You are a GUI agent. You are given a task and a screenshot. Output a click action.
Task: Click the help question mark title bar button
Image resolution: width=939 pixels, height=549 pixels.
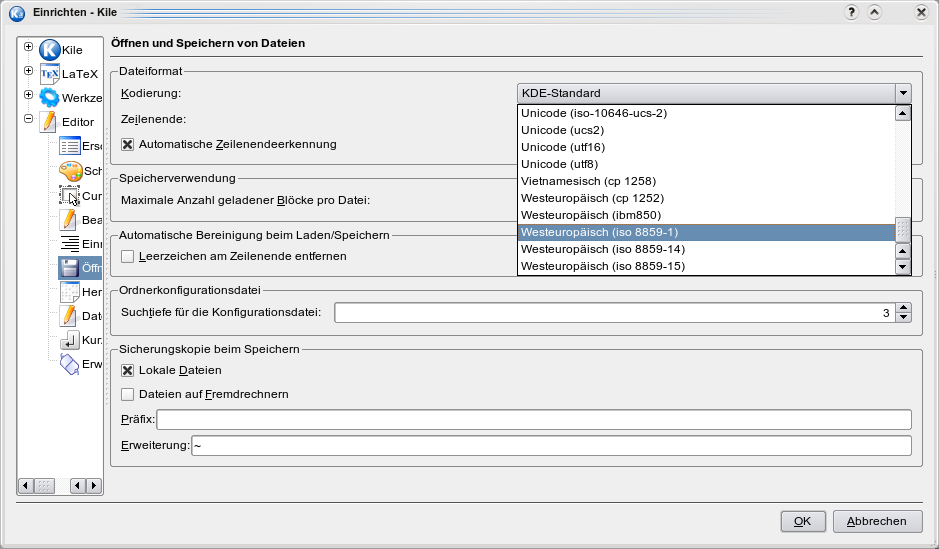point(851,12)
